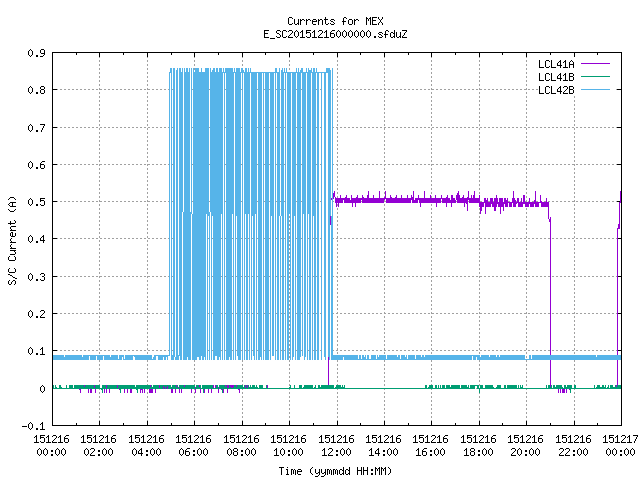
Task: Click the x-axis label 'Time (yymmdd HH:MM)'
Action: [x=335, y=471]
